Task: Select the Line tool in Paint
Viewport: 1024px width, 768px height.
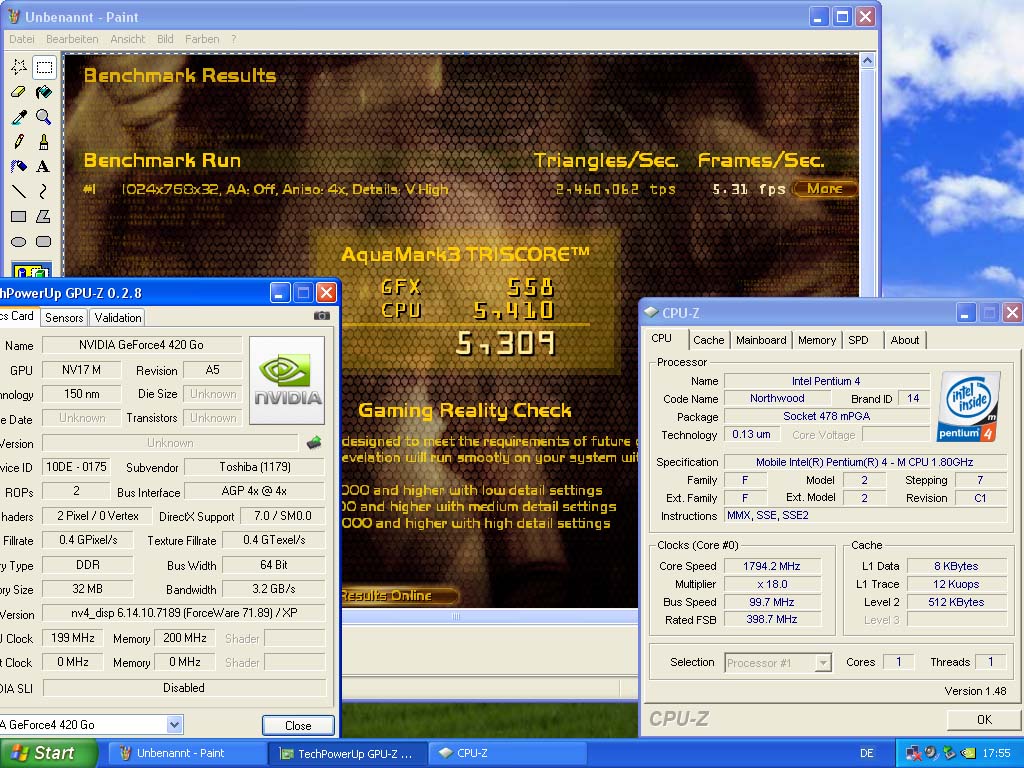Action: pyautogui.click(x=19, y=191)
